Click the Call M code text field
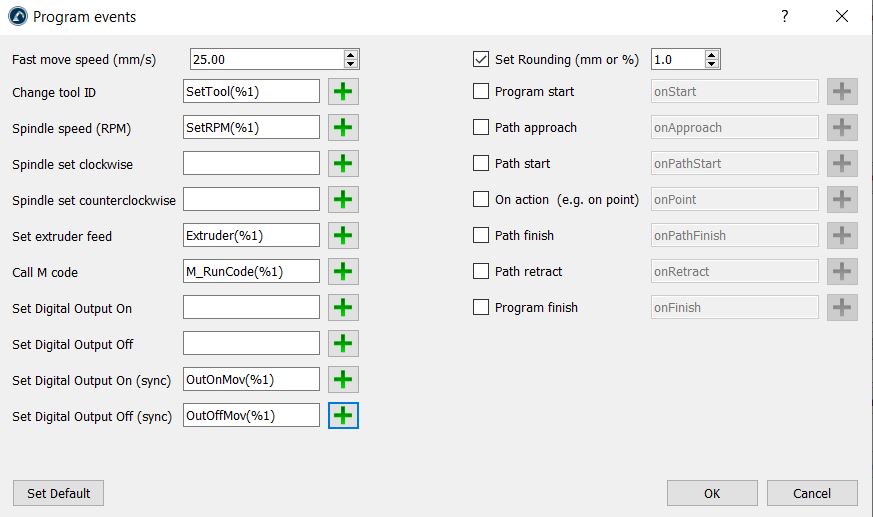This screenshot has width=873, height=517. (252, 272)
